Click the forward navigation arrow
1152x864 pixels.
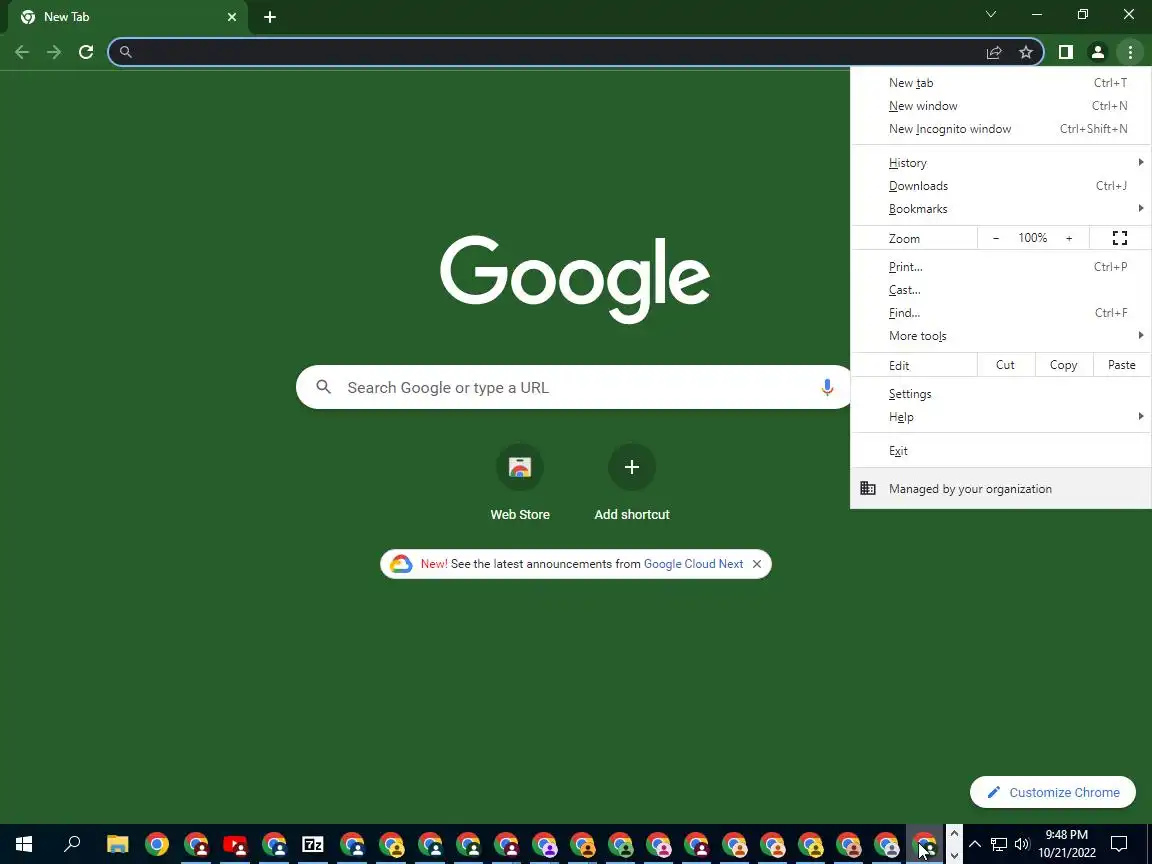click(x=54, y=52)
